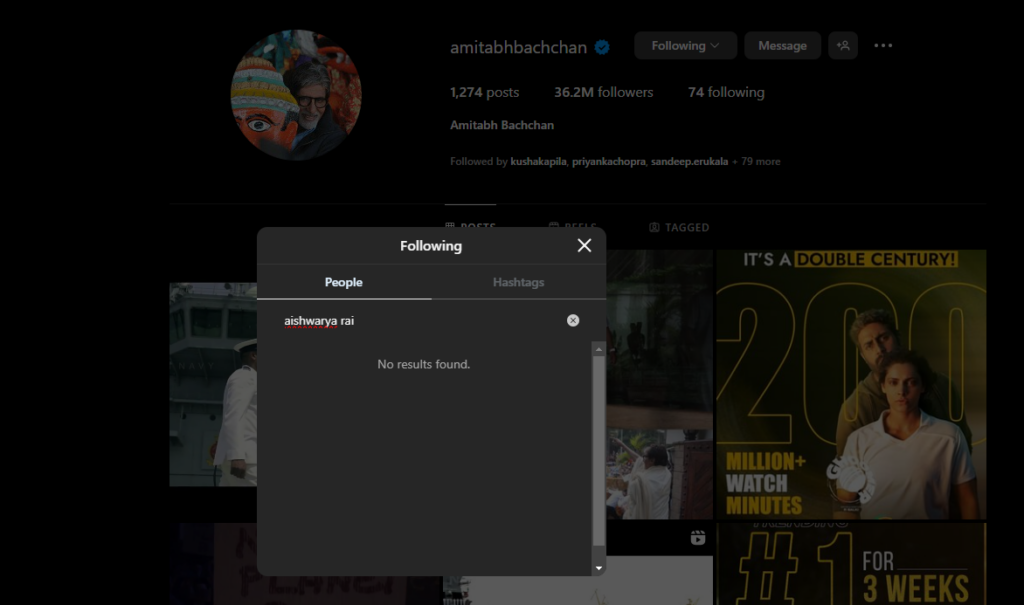The image size is (1024, 605).
Task: Select the People tab
Action: [x=343, y=282]
